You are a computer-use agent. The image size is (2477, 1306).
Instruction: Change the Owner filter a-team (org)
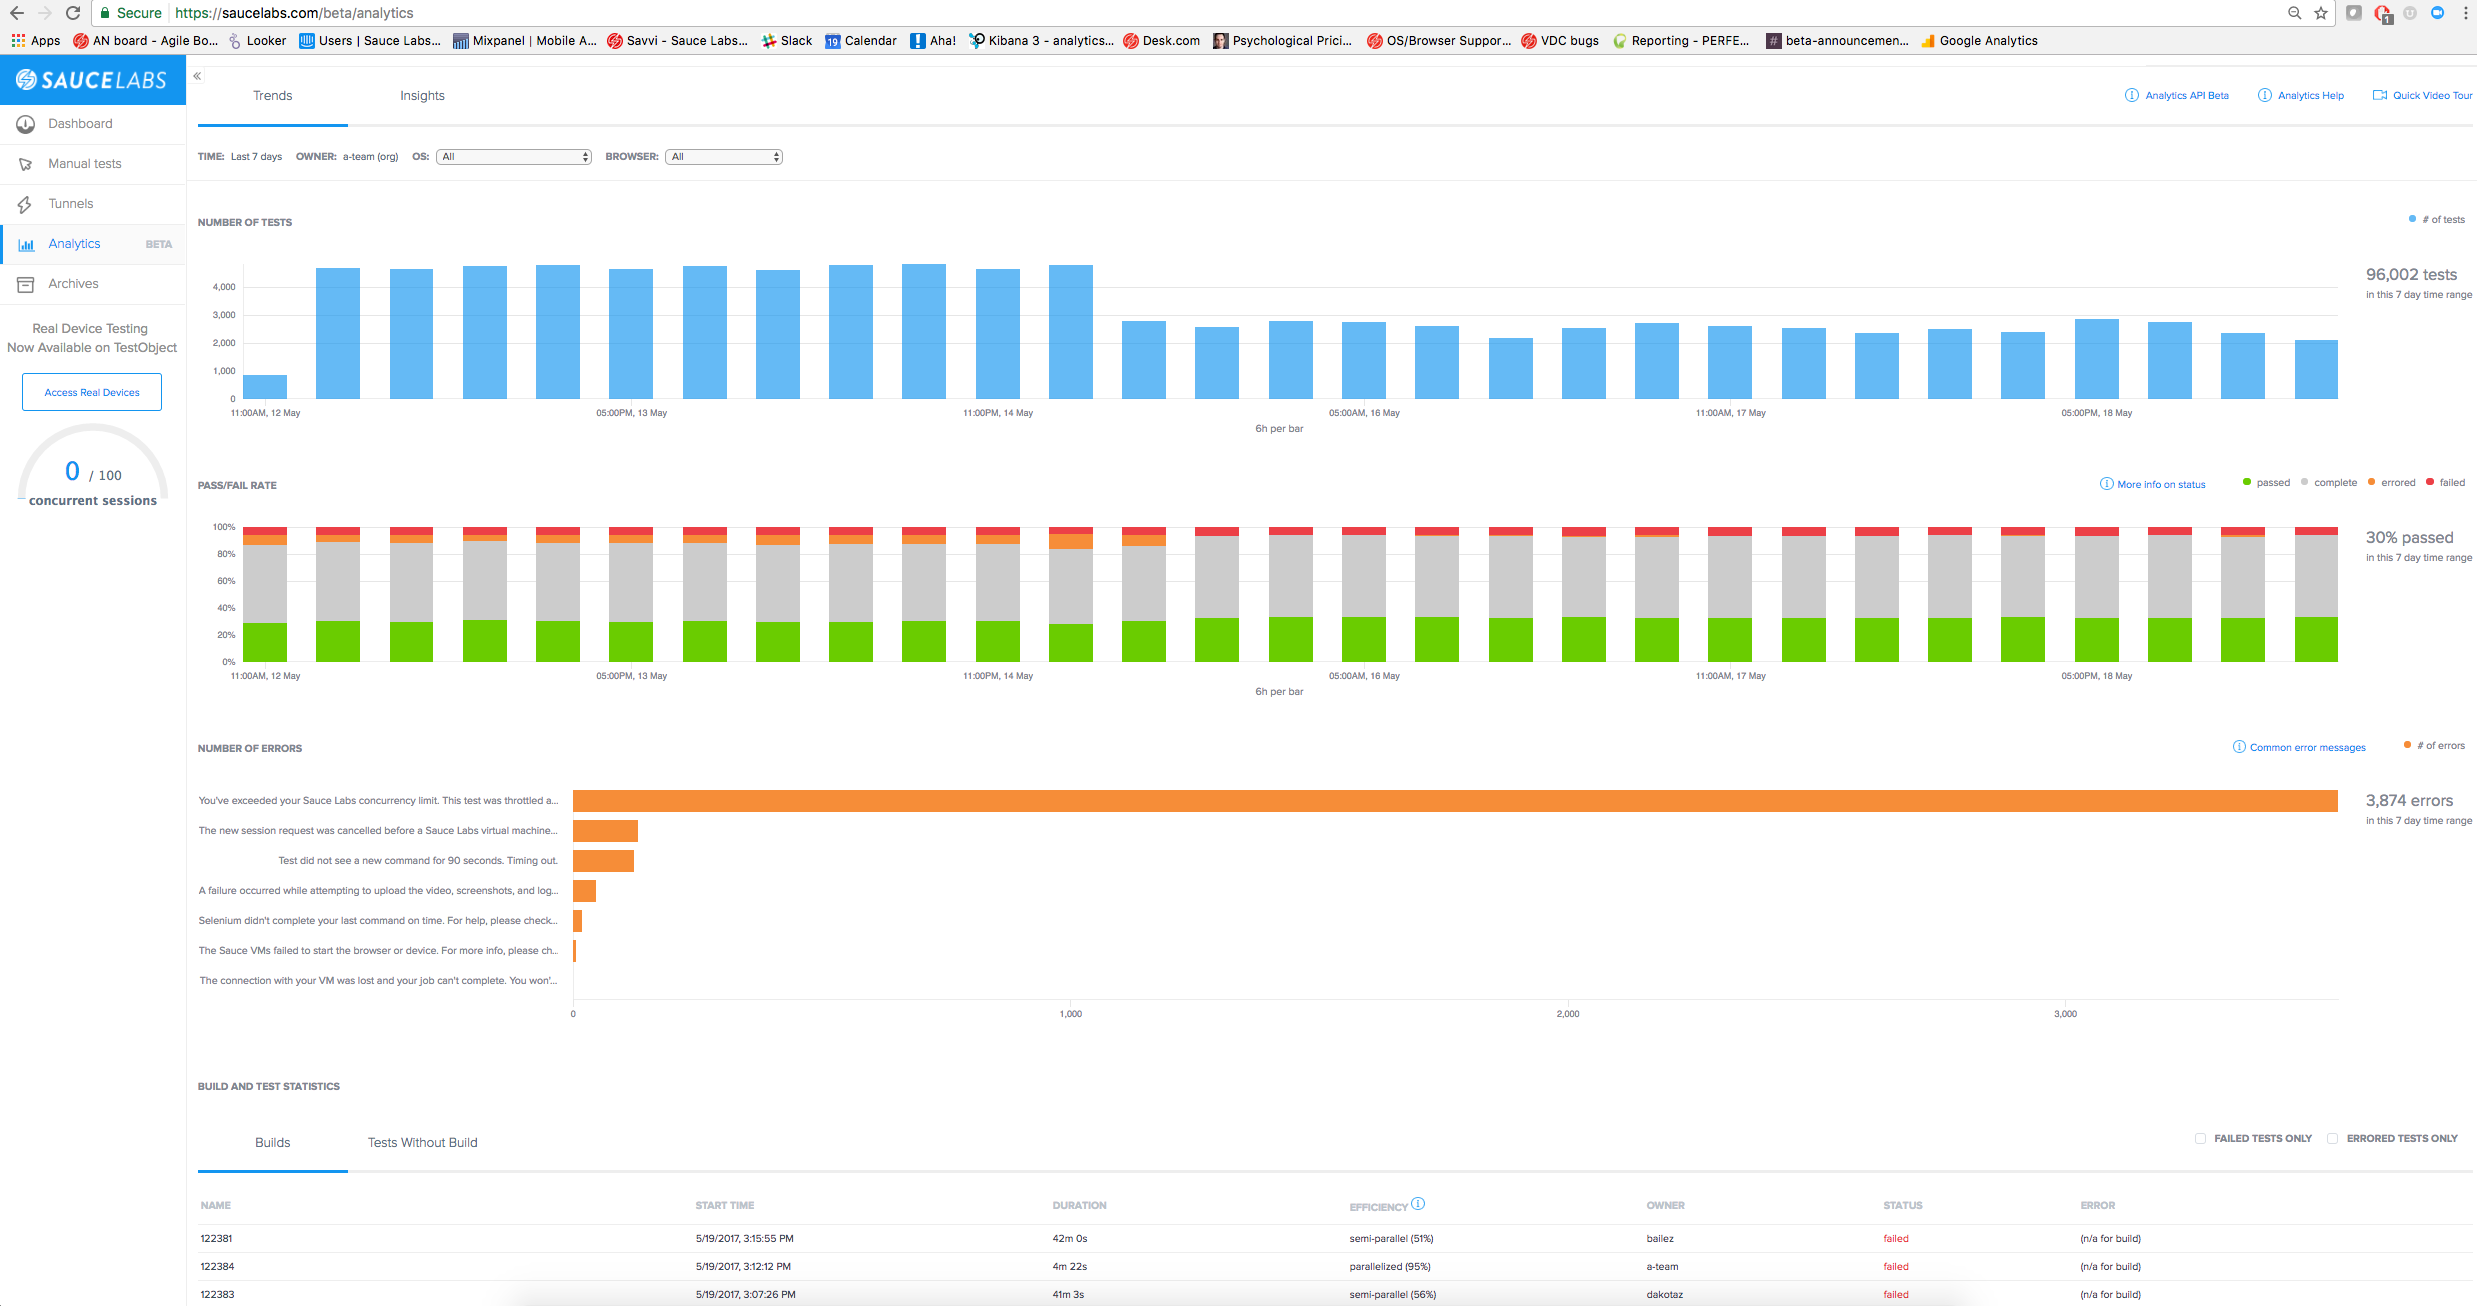[370, 157]
